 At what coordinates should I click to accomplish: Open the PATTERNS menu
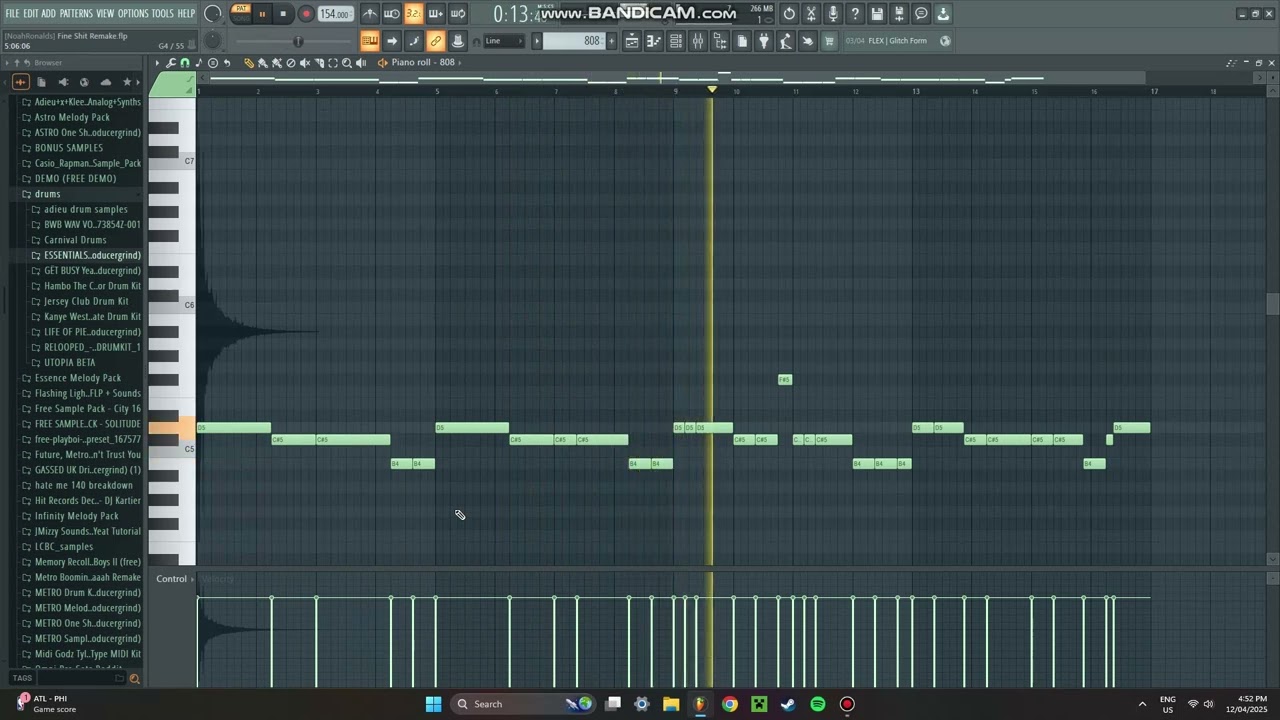coord(76,13)
